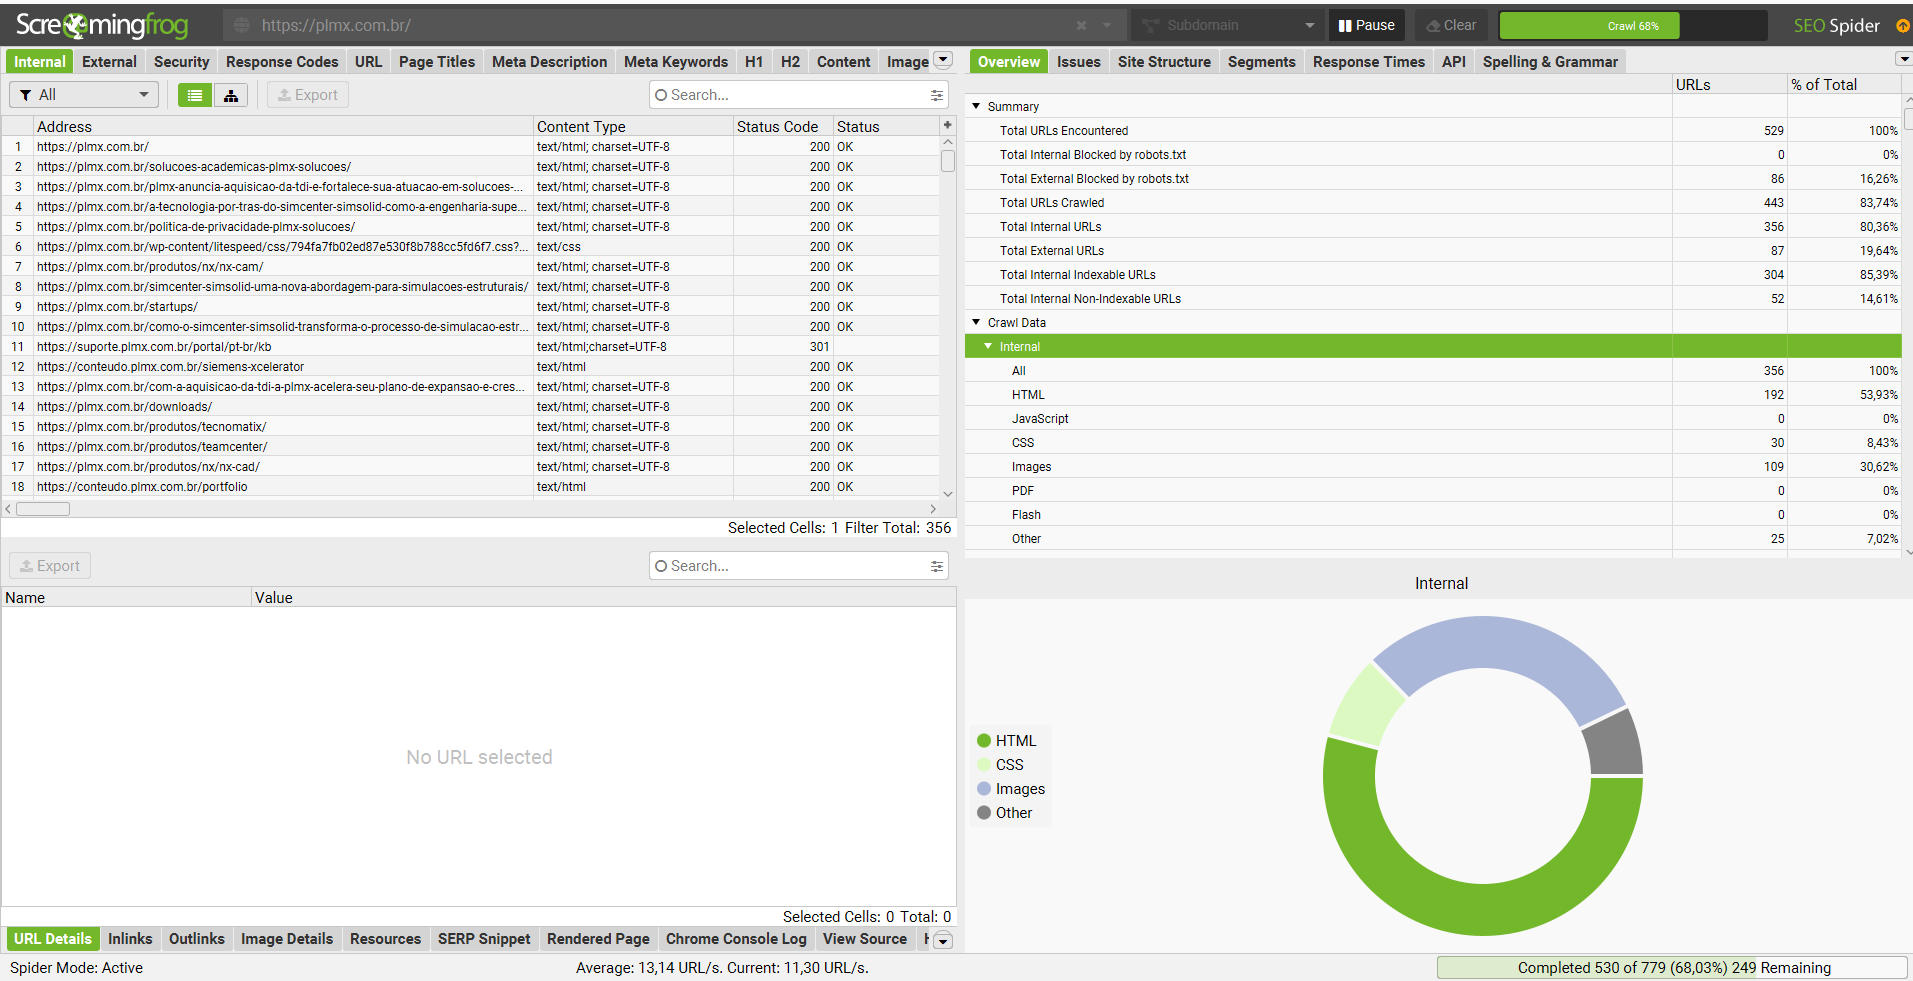1913x981 pixels.
Task: Click the Clear button
Action: tap(1451, 25)
